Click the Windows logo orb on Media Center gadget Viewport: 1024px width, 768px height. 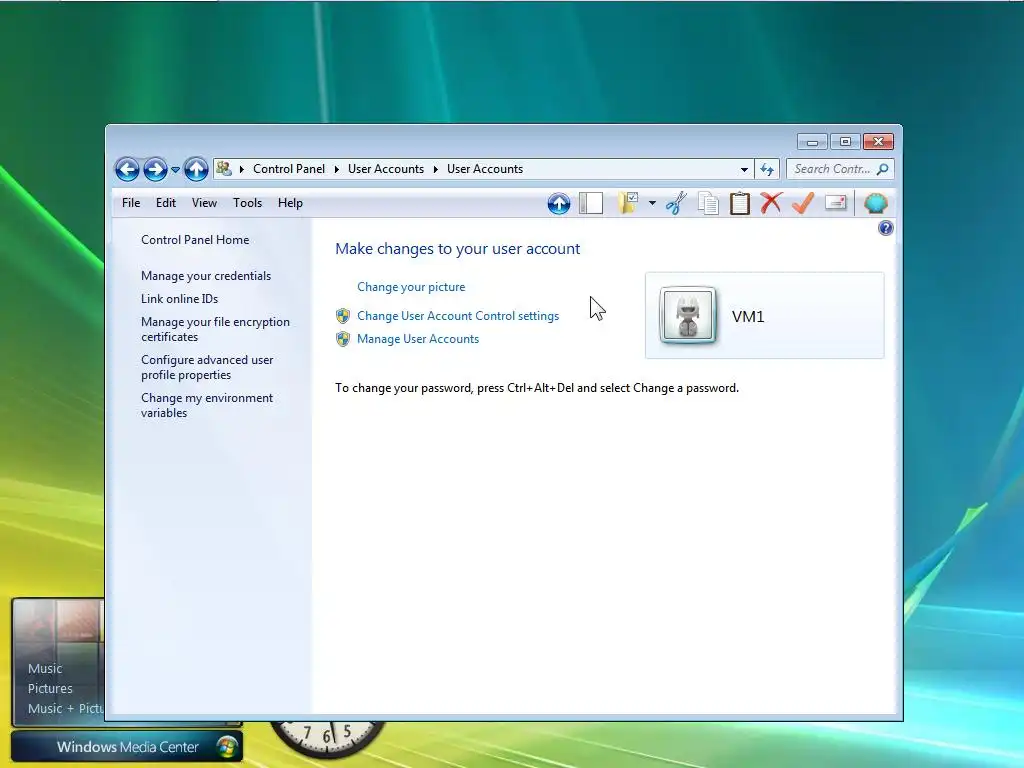pyautogui.click(x=227, y=746)
